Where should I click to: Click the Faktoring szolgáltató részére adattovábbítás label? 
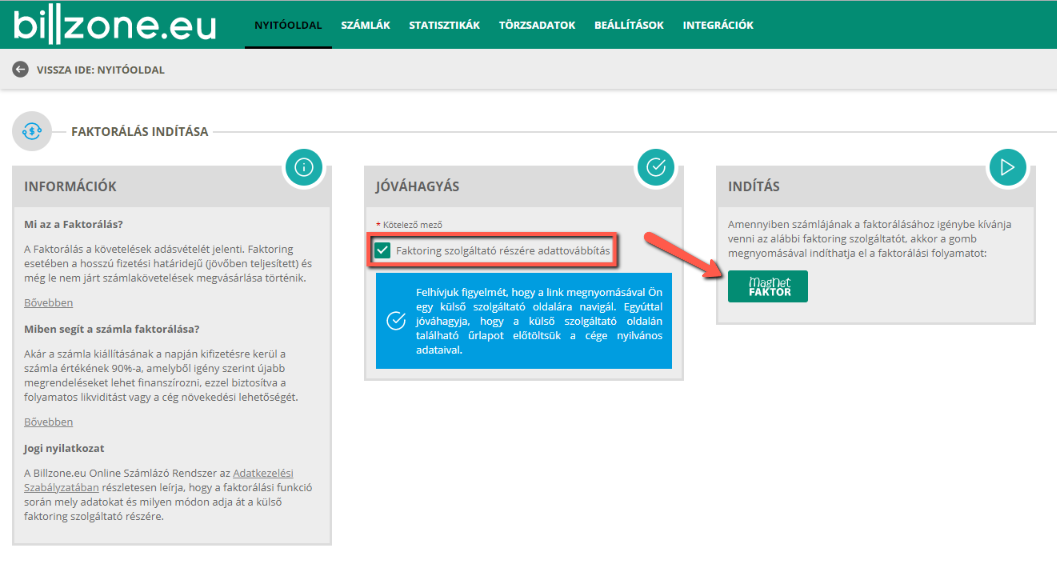click(503, 251)
